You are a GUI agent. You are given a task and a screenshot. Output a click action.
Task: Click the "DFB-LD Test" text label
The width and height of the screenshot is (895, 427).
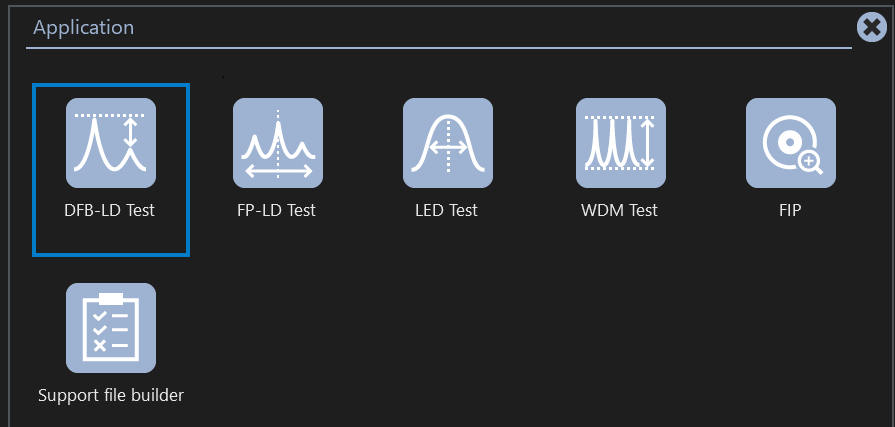click(111, 210)
